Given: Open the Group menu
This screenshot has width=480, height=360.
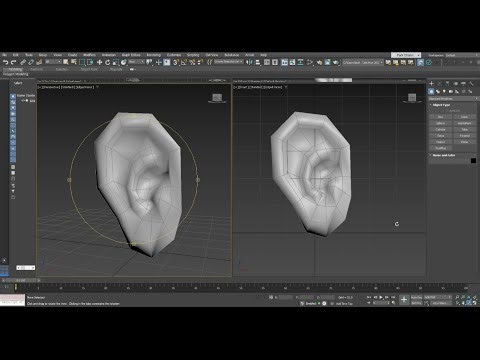Looking at the screenshot, I should pyautogui.click(x=43, y=55).
